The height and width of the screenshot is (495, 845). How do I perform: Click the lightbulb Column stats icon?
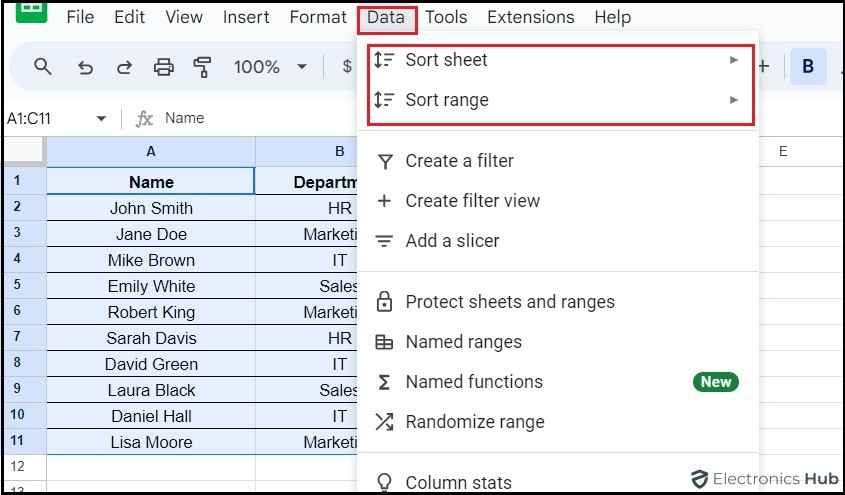(x=384, y=483)
